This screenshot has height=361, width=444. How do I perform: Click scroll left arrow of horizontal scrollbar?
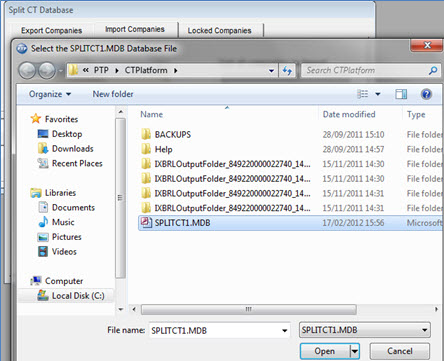tap(134, 309)
